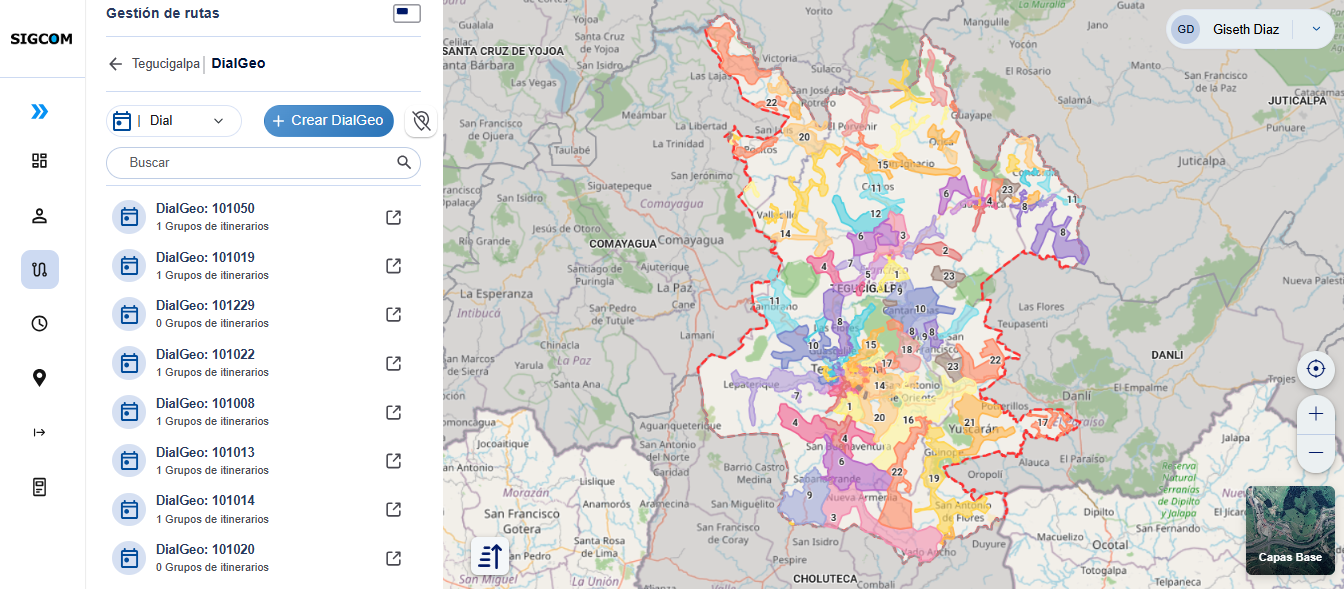The height and width of the screenshot is (589, 1344).
Task: Toggle the sort order button on map
Action: point(490,556)
